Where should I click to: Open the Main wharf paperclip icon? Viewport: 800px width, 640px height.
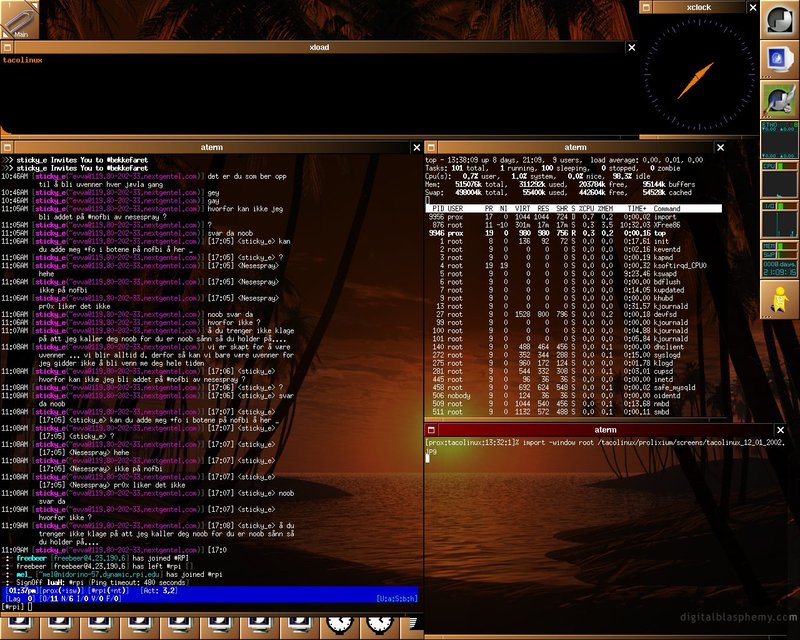pos(19,19)
